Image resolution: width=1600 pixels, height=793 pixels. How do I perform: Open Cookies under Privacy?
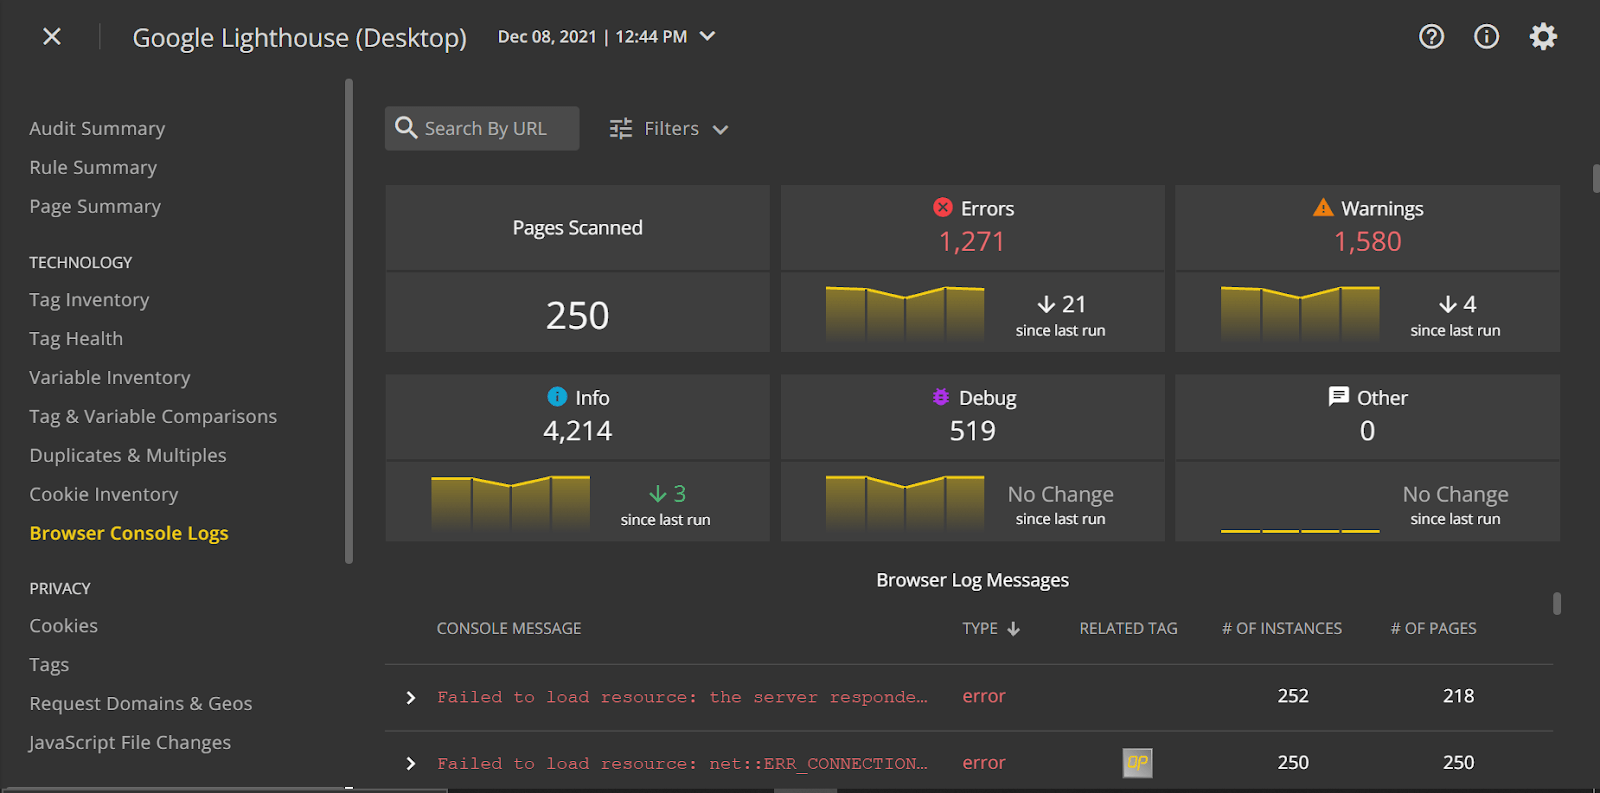click(63, 626)
